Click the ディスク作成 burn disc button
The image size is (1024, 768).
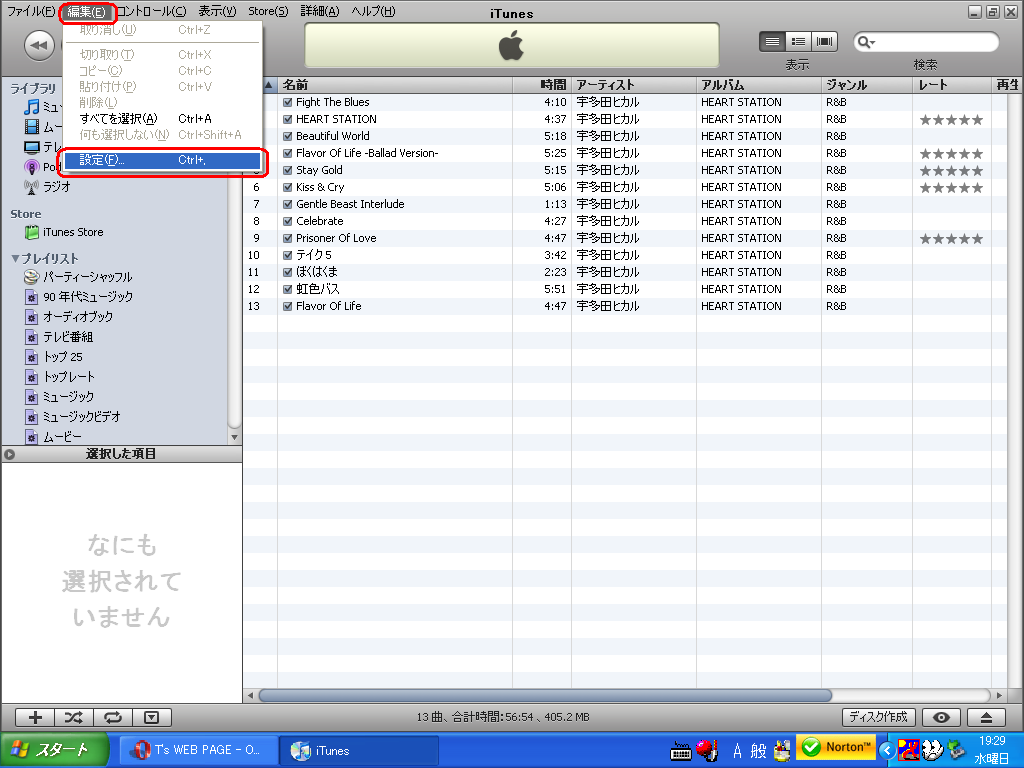pos(878,718)
